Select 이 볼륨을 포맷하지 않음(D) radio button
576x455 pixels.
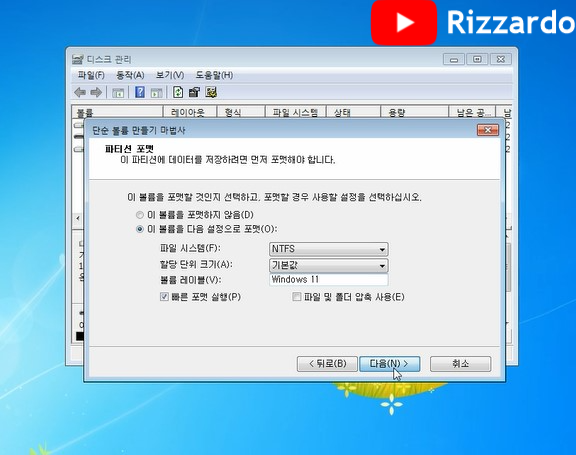(x=140, y=215)
